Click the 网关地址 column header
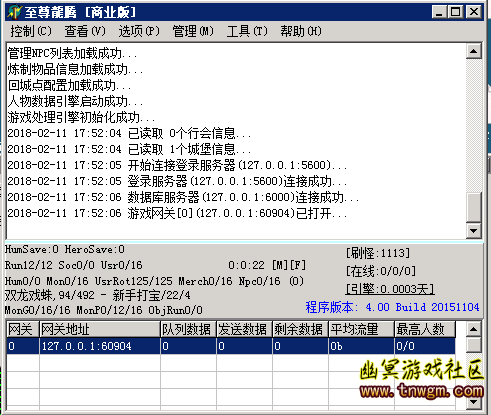The height and width of the screenshot is (415, 491). tap(100, 329)
